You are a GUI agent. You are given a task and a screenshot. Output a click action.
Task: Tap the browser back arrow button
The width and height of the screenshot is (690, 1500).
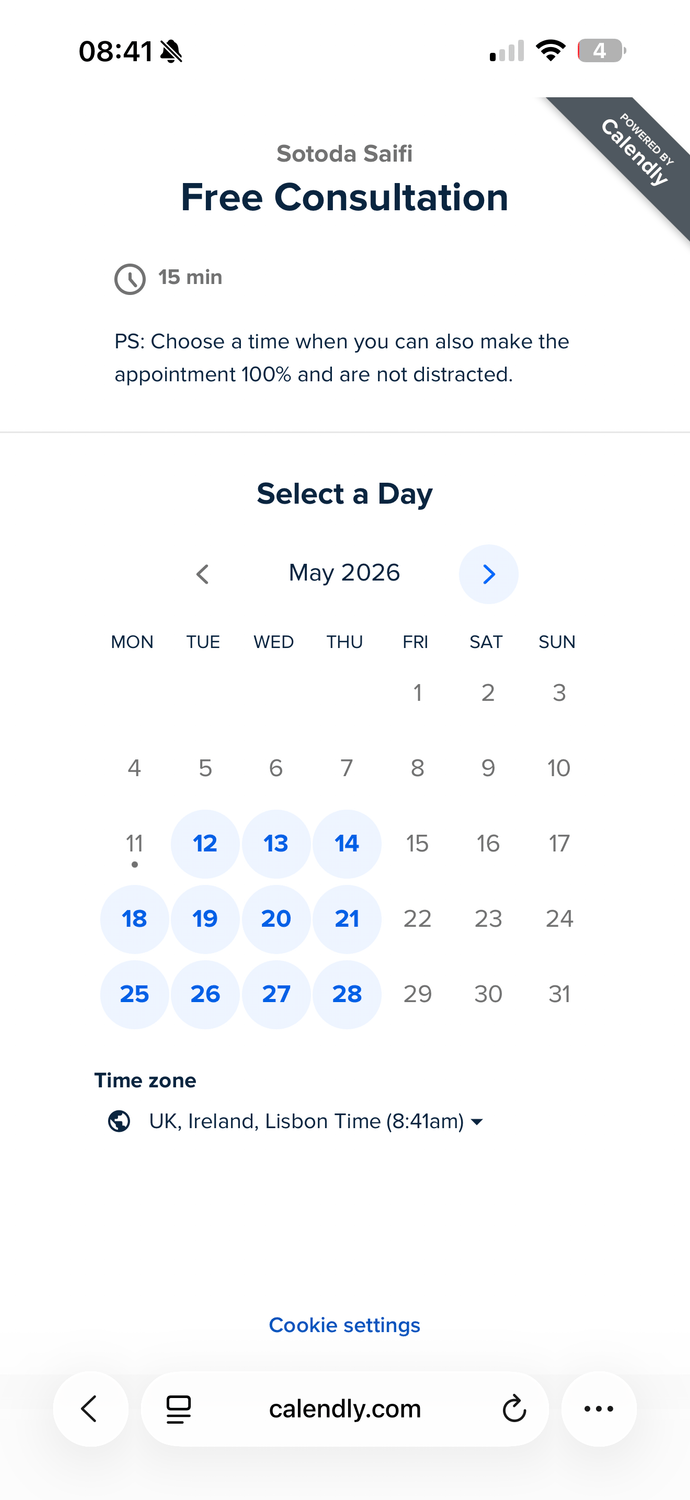click(90, 1409)
